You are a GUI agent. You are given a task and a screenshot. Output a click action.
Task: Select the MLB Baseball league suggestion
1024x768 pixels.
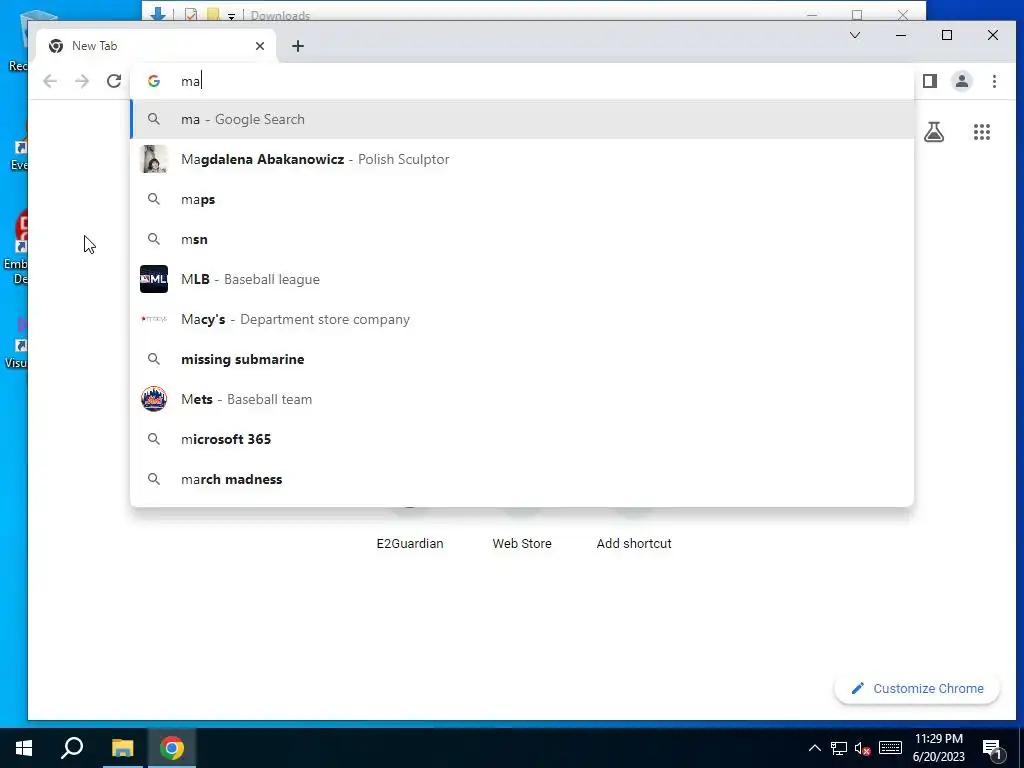[x=522, y=279]
